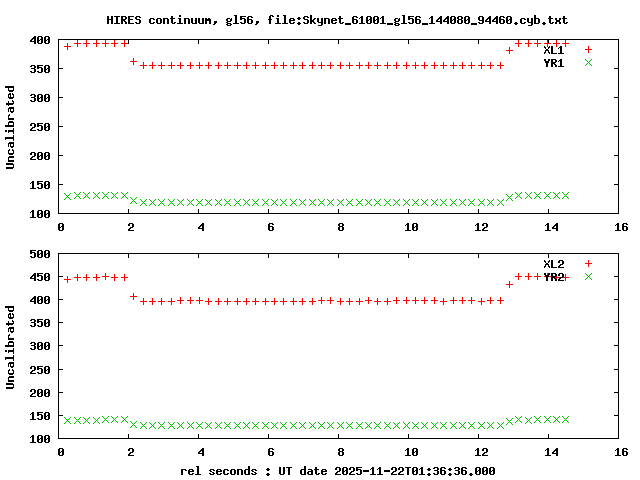Click the 0 x-axis tick under top plot
This screenshot has height=480, width=640.
click(x=61, y=227)
